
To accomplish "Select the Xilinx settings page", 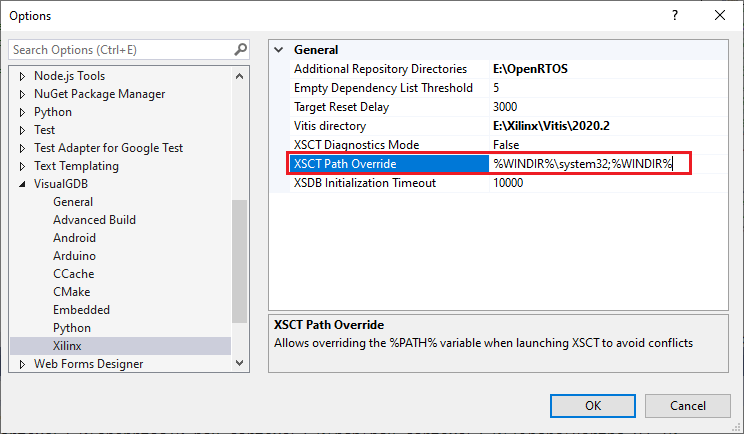I will click(67, 346).
